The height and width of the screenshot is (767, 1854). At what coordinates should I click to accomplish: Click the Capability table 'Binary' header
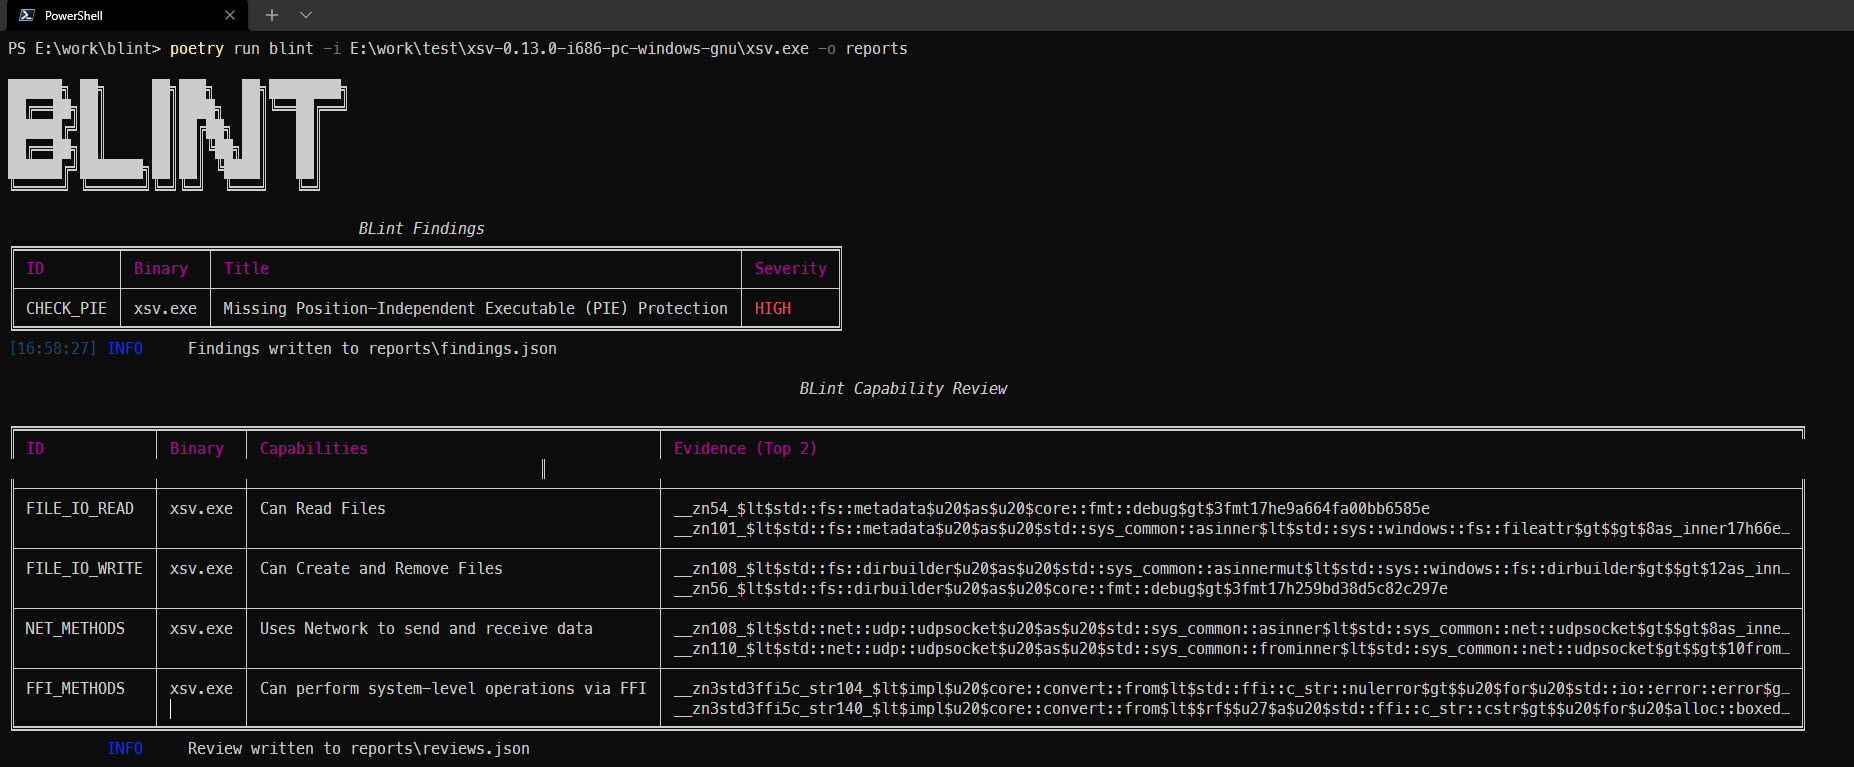(196, 449)
